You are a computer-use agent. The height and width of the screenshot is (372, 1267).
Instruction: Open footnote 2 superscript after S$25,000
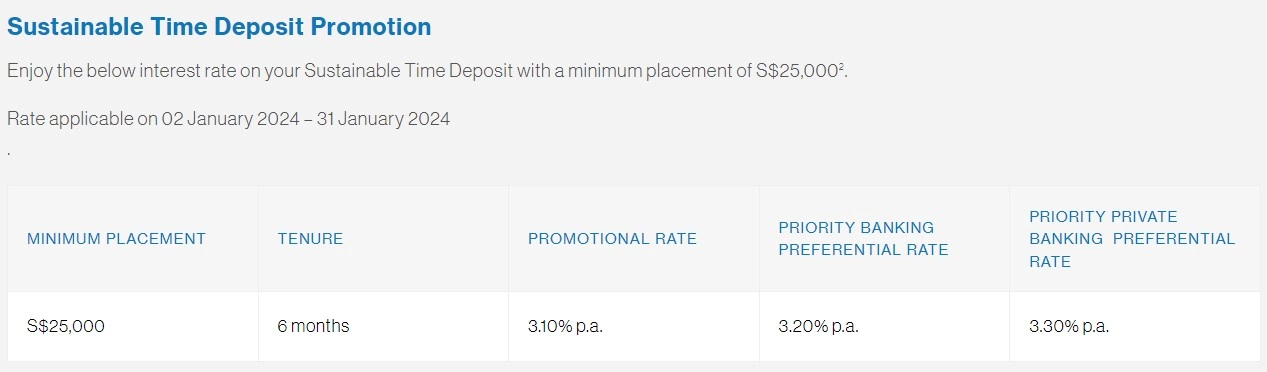pyautogui.click(x=841, y=67)
